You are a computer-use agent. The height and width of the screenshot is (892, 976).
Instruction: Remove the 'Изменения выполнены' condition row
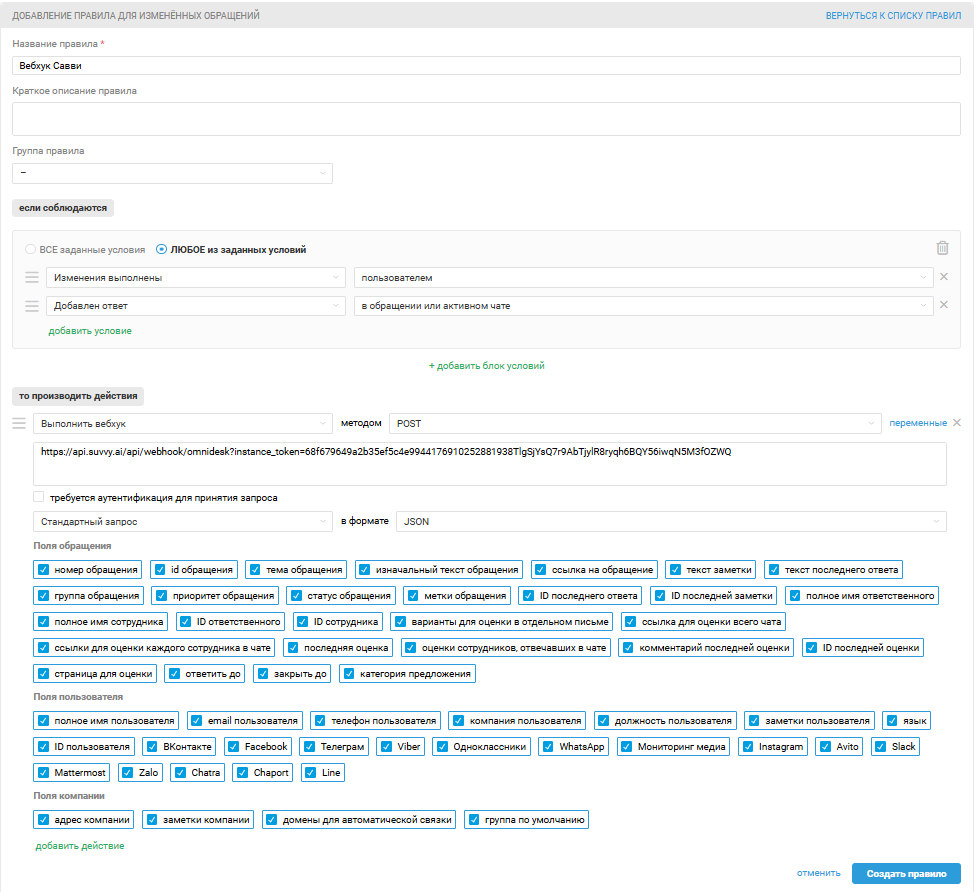943,277
